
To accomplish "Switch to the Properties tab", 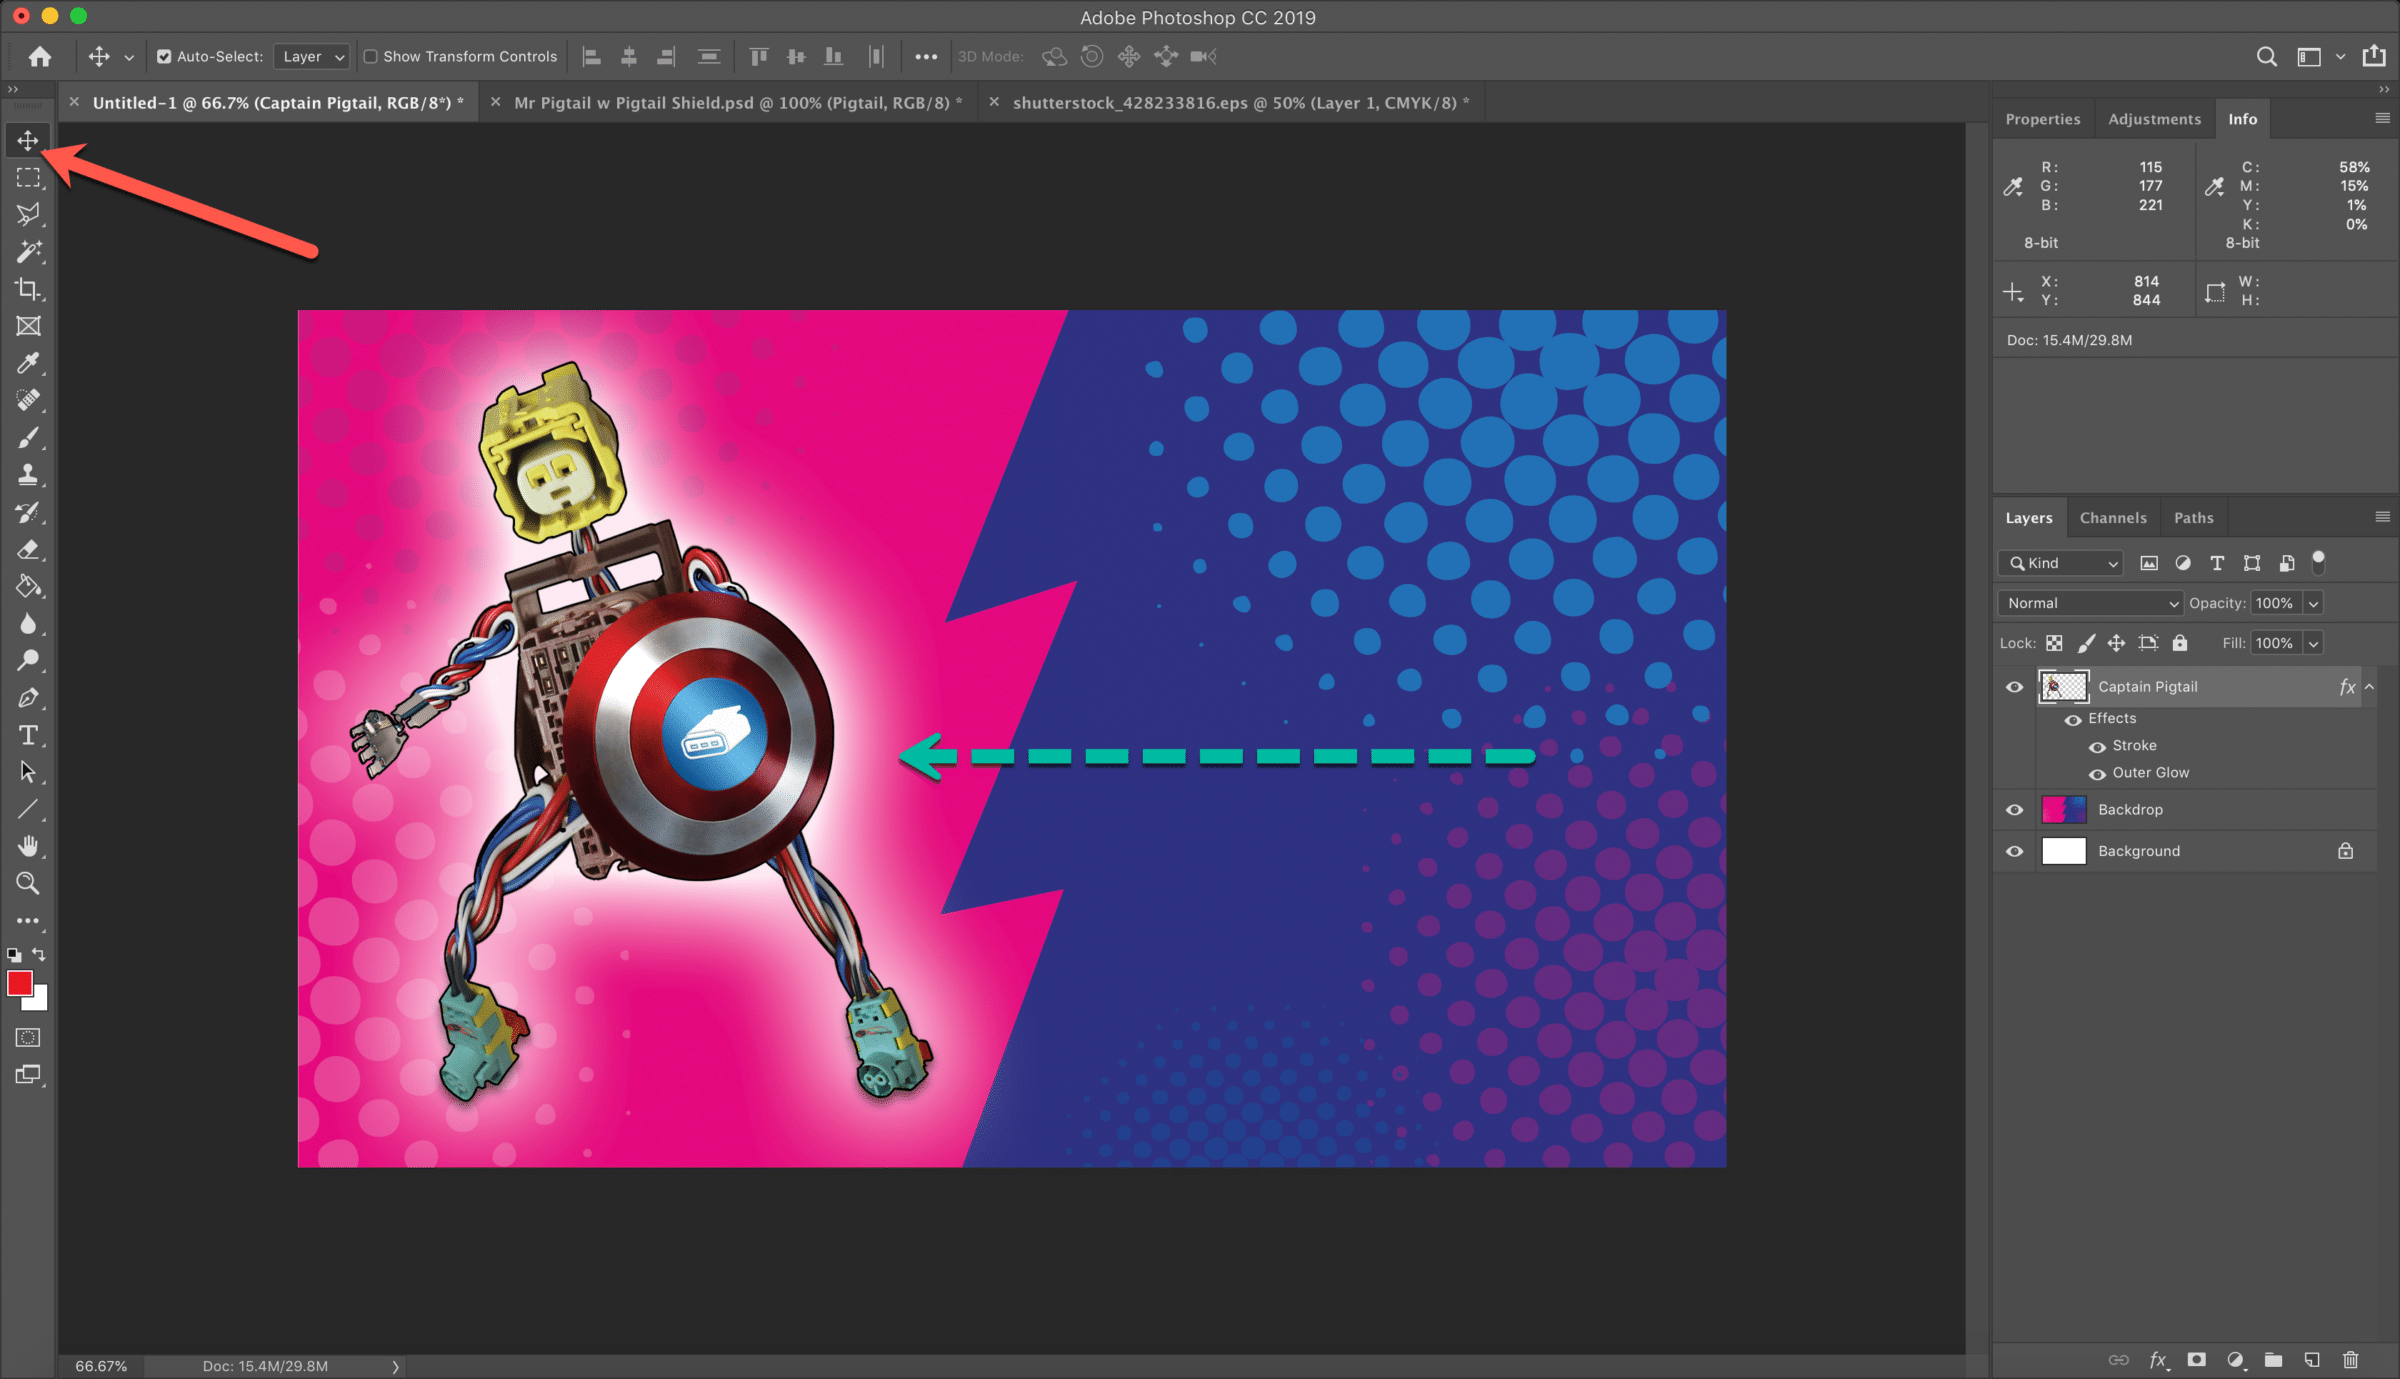I will click(x=2042, y=119).
